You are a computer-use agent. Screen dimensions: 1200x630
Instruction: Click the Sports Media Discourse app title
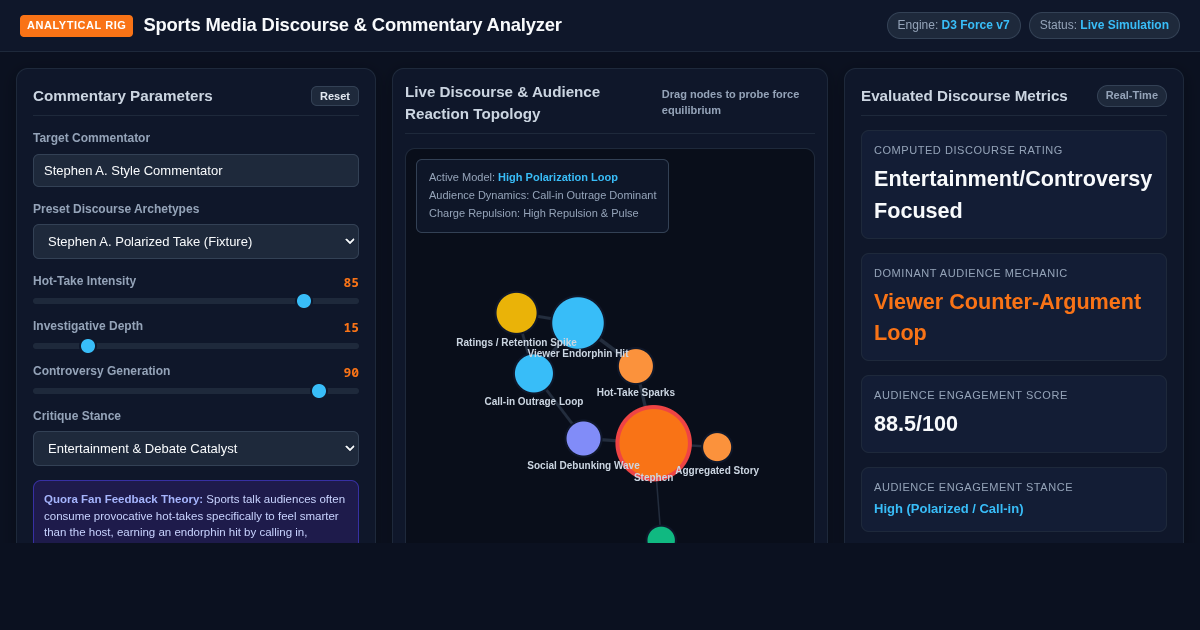(x=353, y=25)
